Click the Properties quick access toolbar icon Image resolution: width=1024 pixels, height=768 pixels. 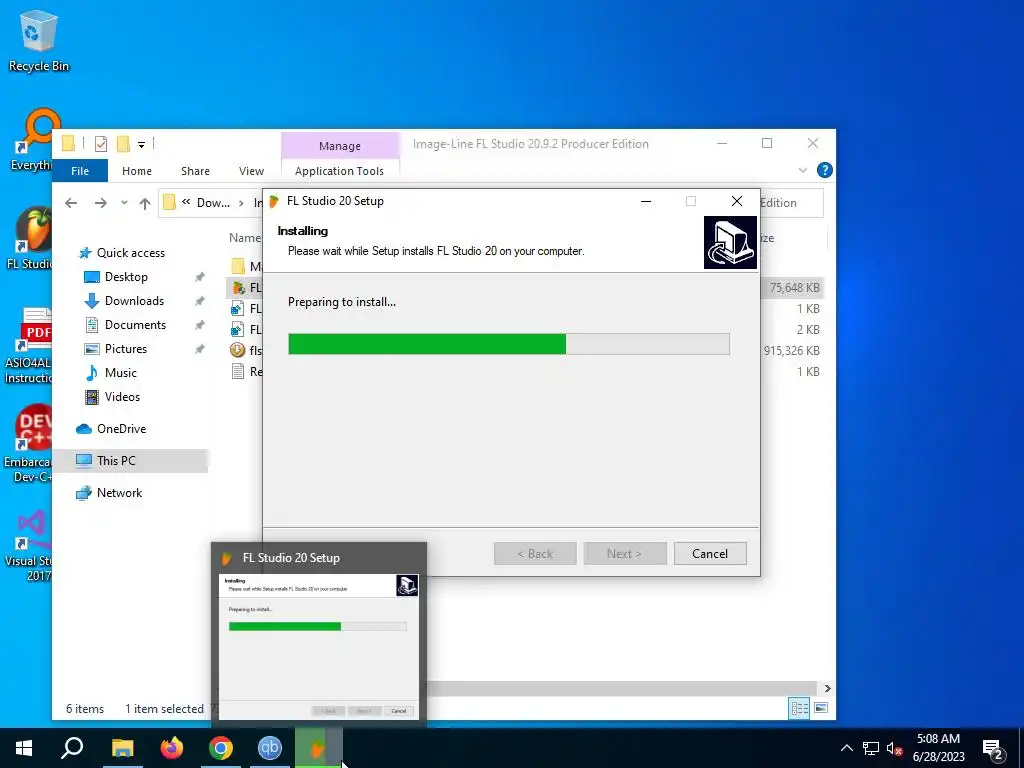pos(101,144)
